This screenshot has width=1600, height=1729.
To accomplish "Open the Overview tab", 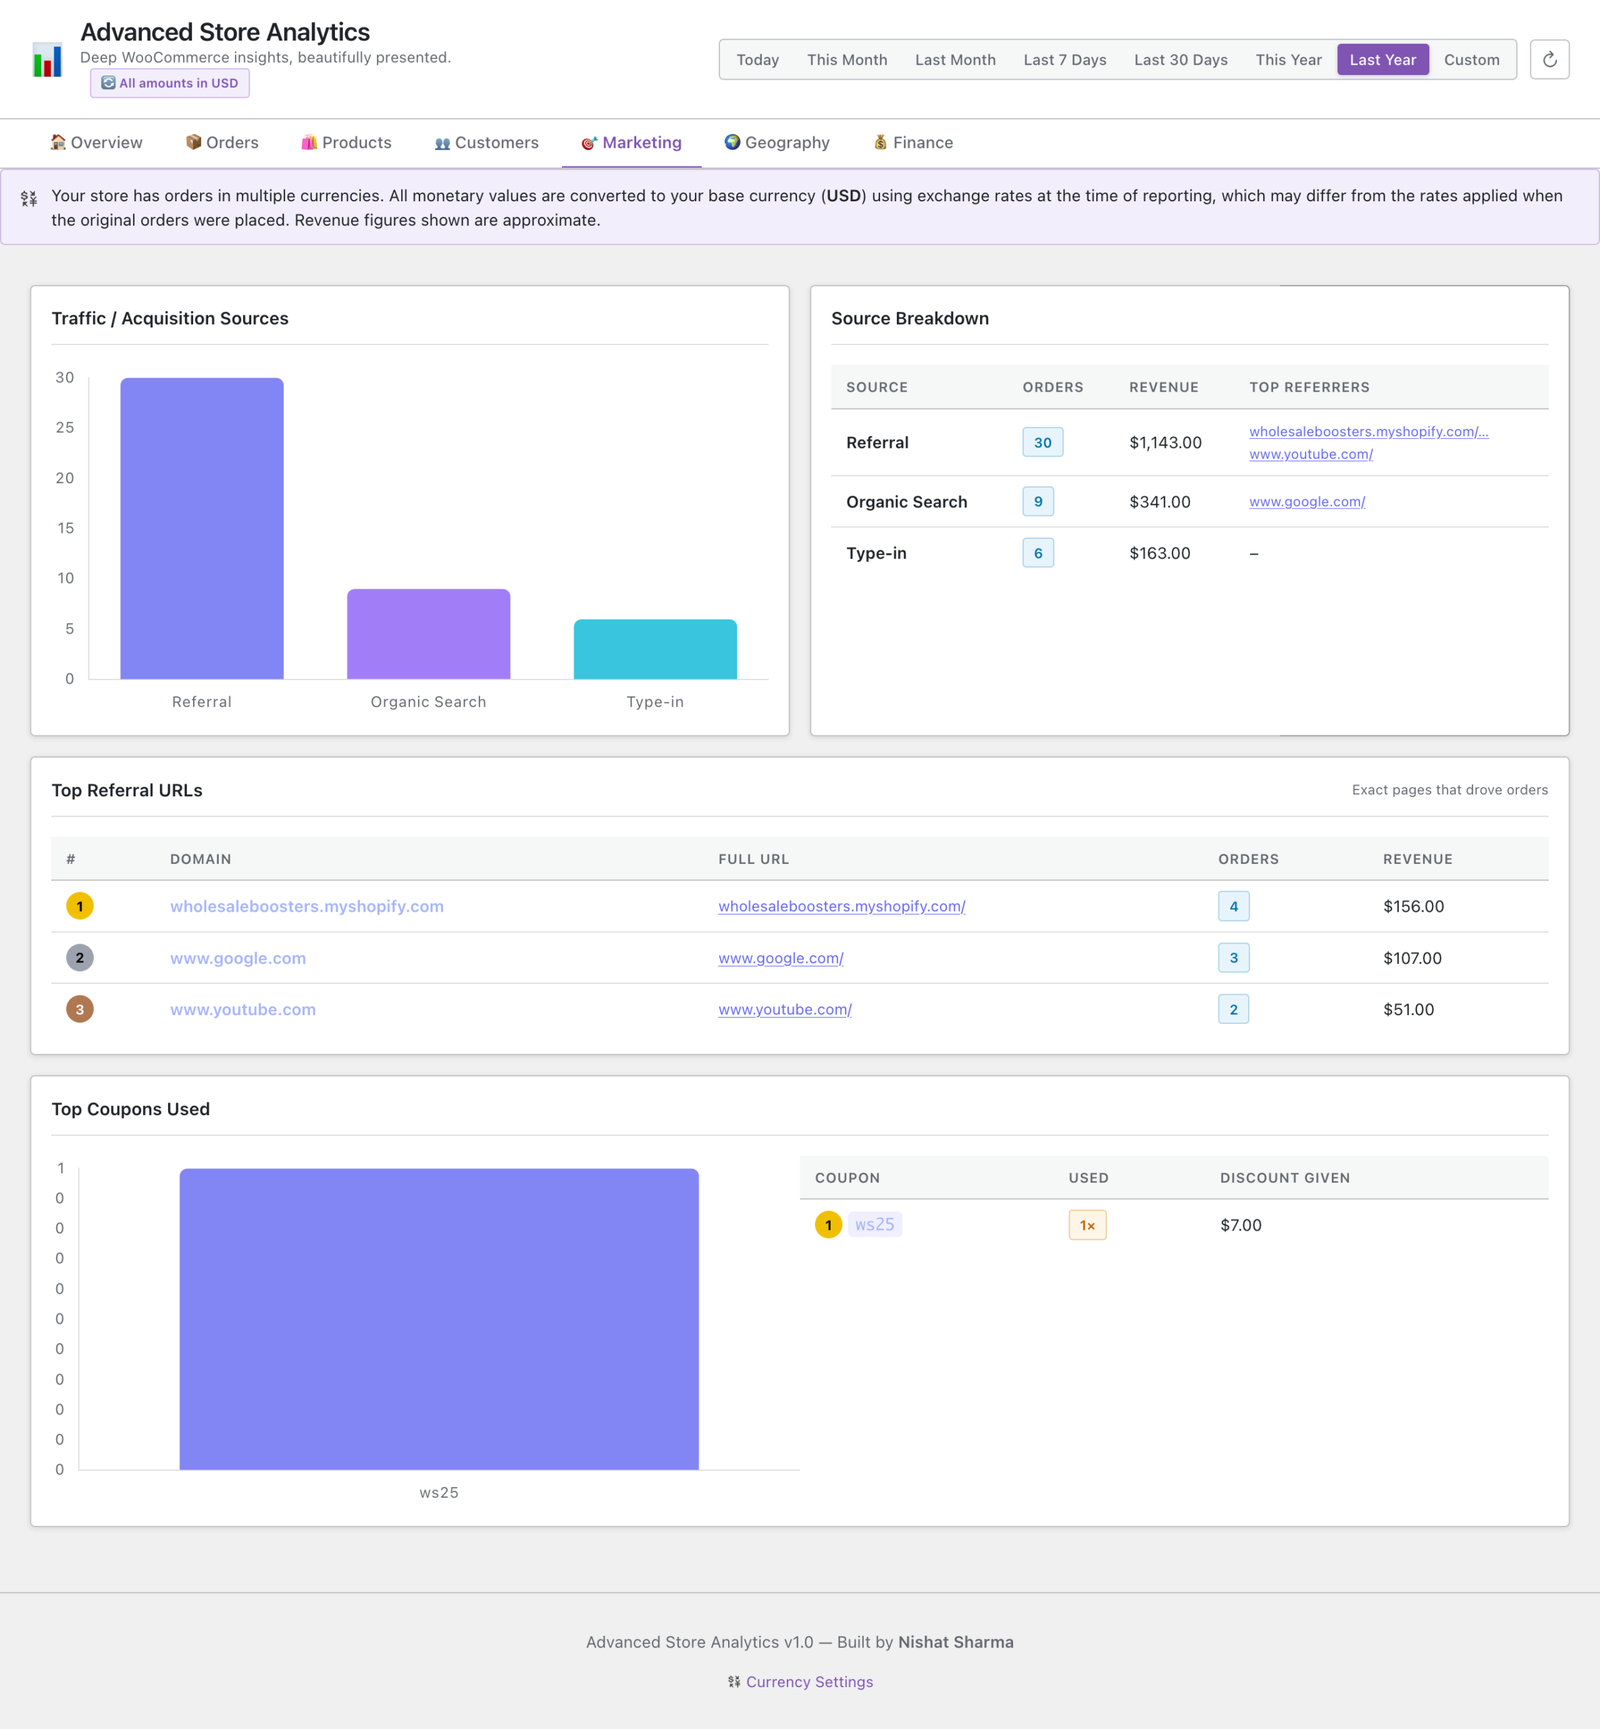I will [x=97, y=143].
